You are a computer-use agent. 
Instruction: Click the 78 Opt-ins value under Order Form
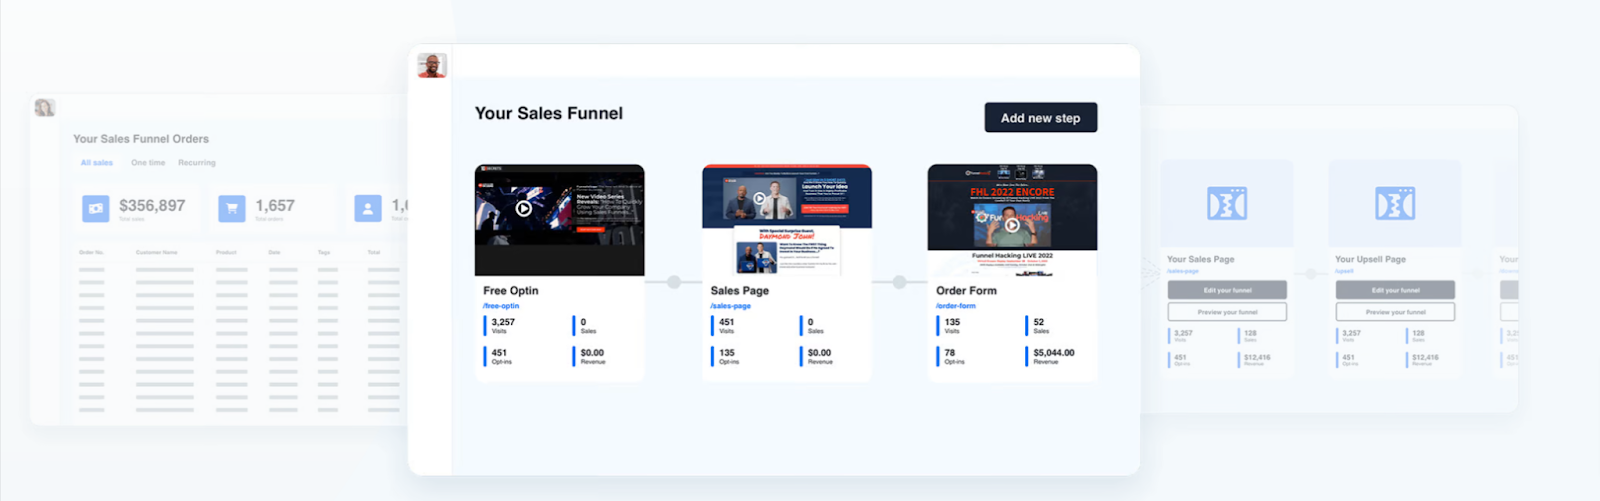[950, 353]
